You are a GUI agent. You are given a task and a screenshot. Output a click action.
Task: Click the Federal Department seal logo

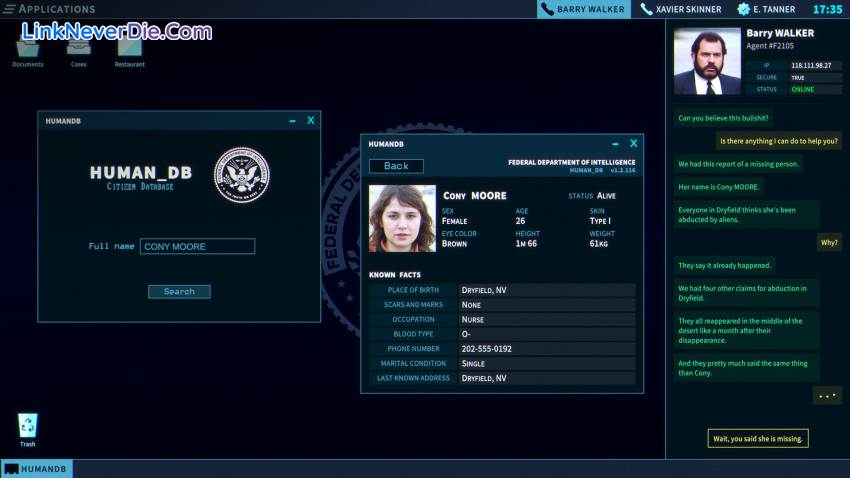tap(242, 176)
